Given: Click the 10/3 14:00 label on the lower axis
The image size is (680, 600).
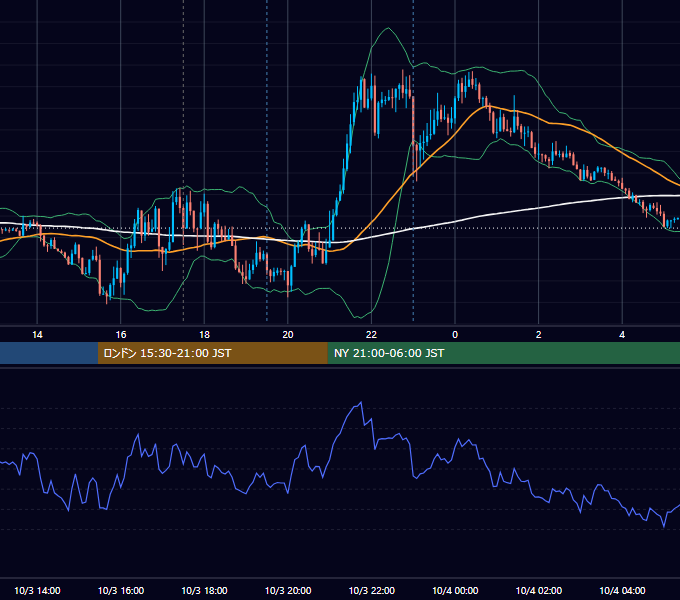Looking at the screenshot, I should click(x=37, y=590).
